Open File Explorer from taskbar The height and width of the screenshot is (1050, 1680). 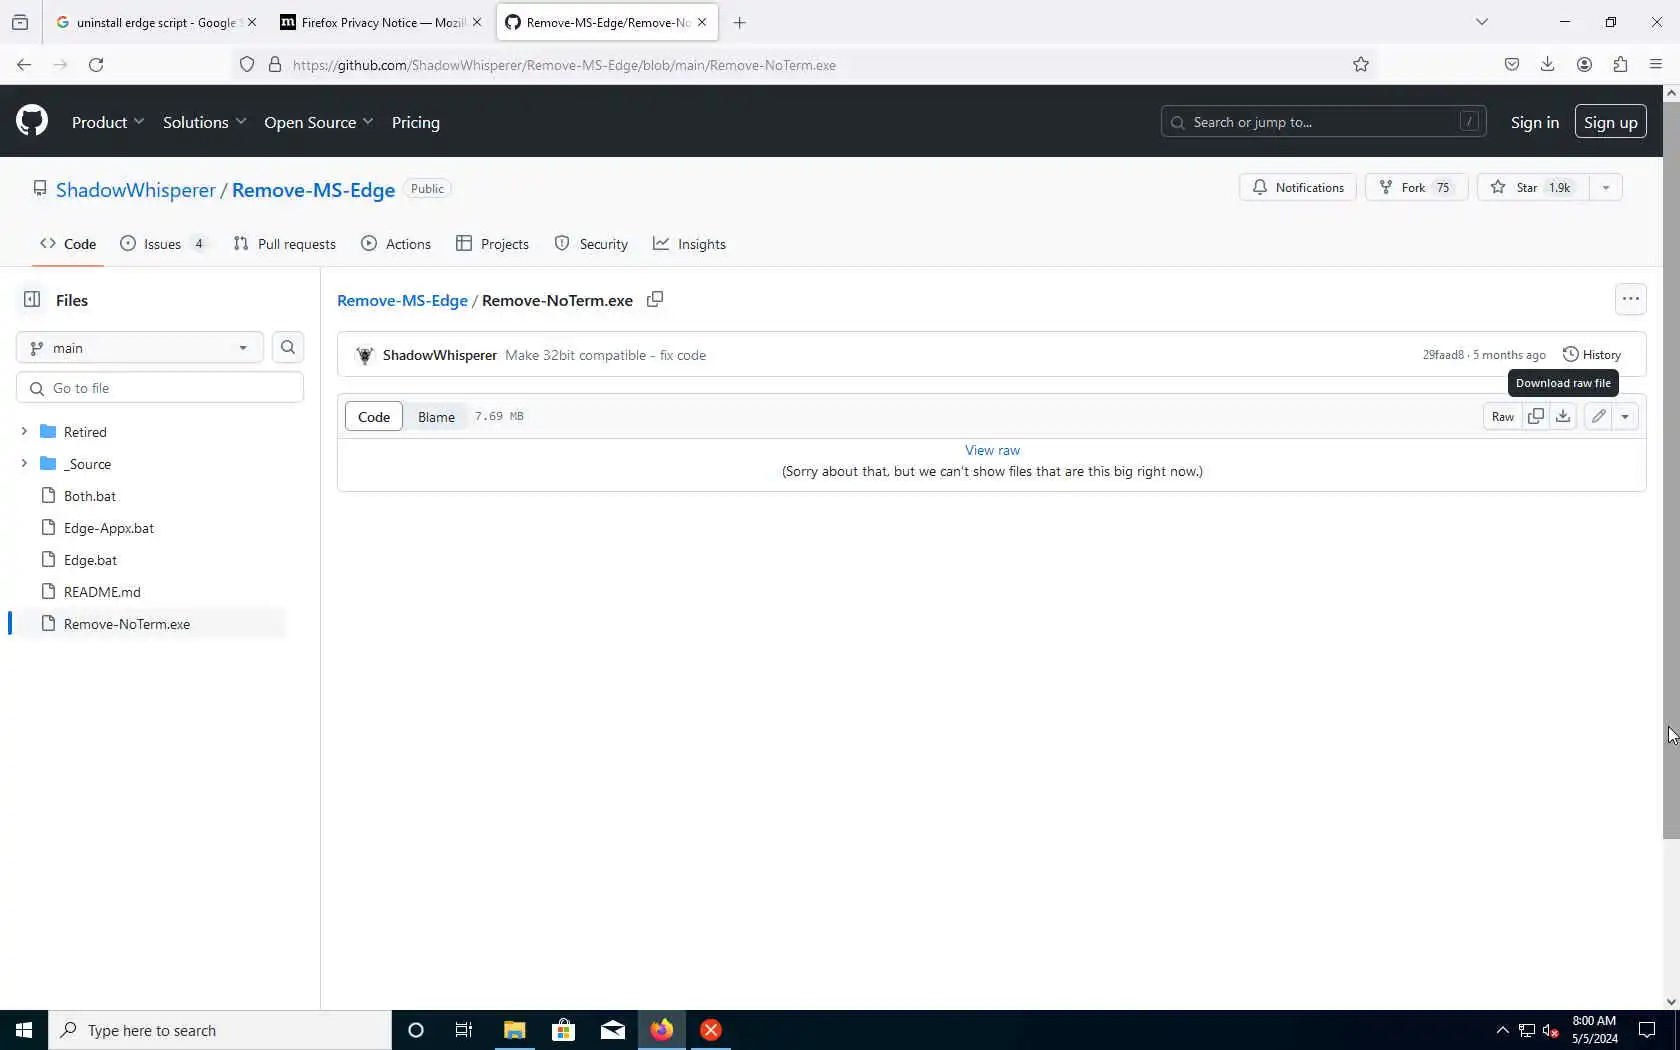[514, 1030]
